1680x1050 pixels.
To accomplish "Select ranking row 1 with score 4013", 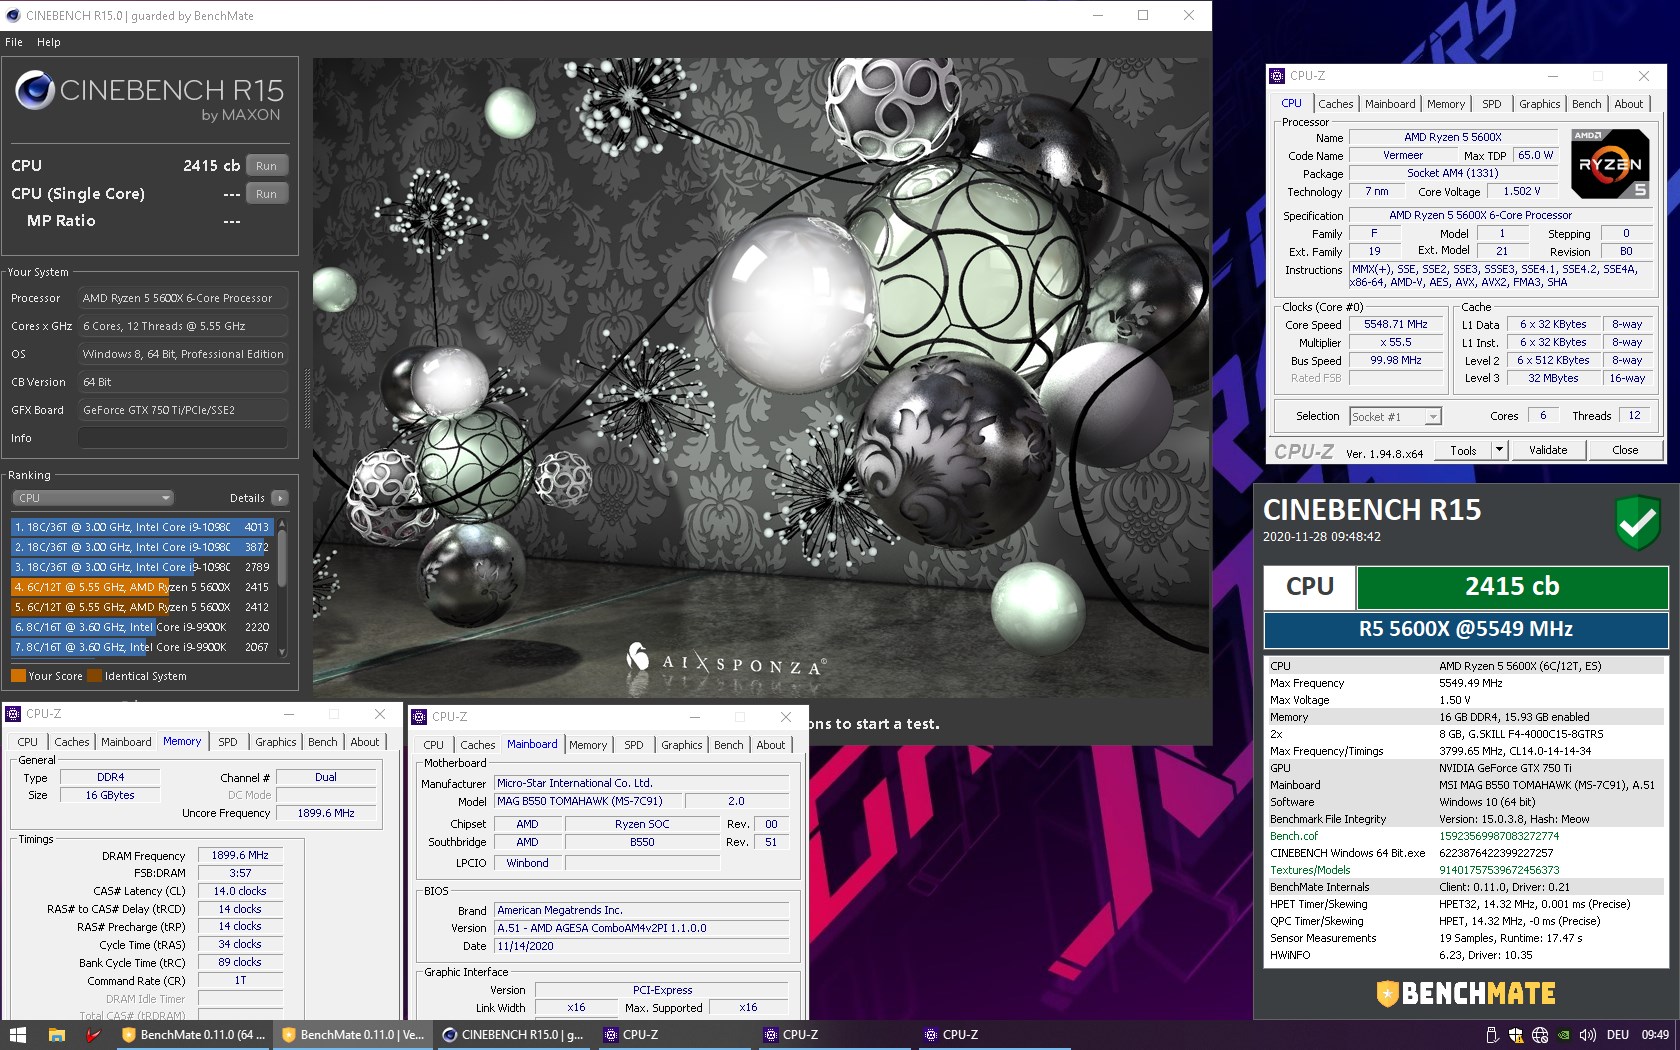I will (x=143, y=527).
